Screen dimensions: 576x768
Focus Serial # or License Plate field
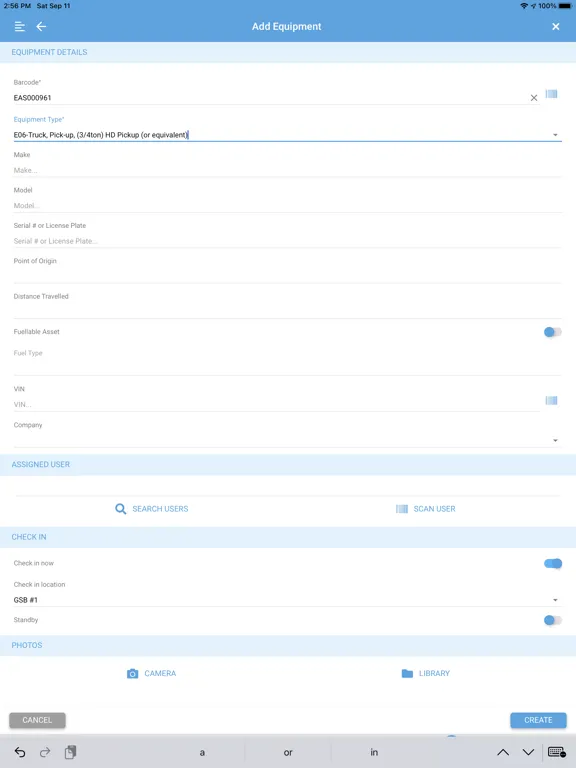tap(288, 241)
